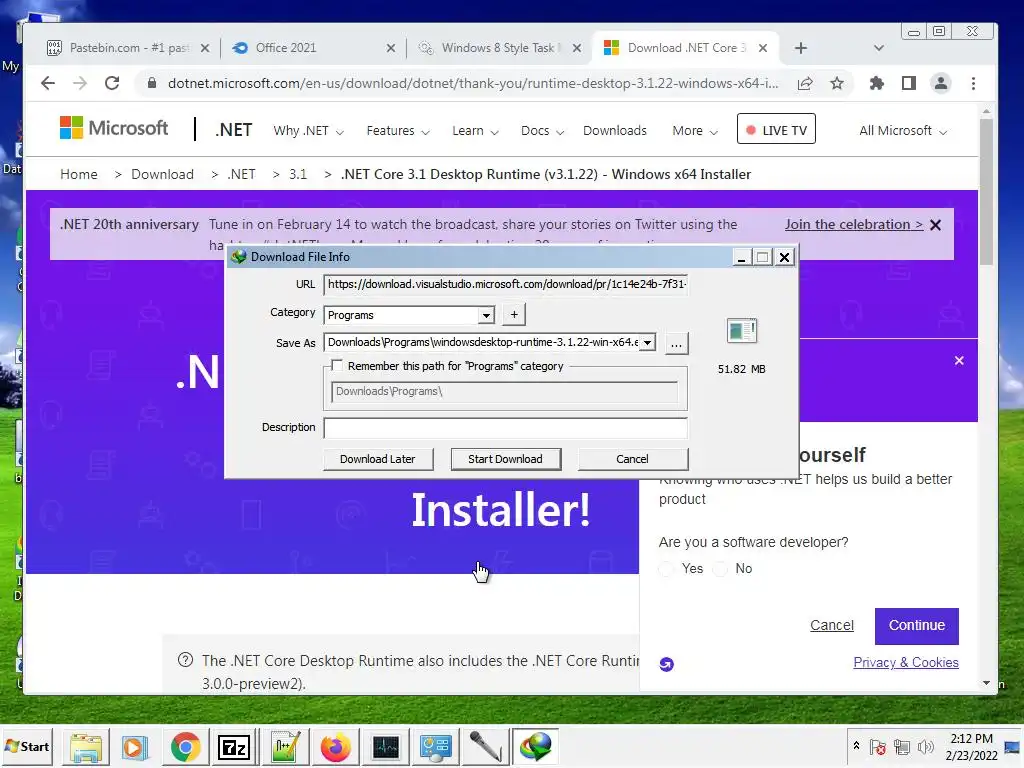Open Chrome side panel icon
Image resolution: width=1024 pixels, height=768 pixels.
tap(908, 83)
